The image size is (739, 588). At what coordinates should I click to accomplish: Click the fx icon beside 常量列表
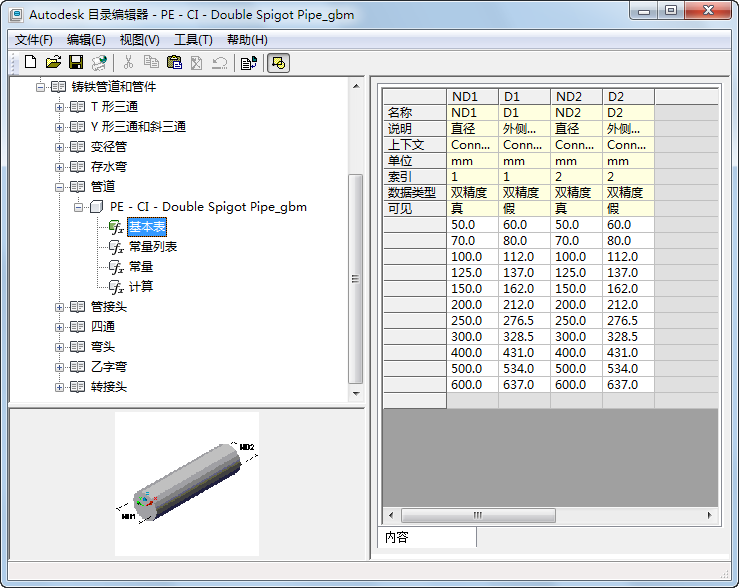click(x=116, y=247)
